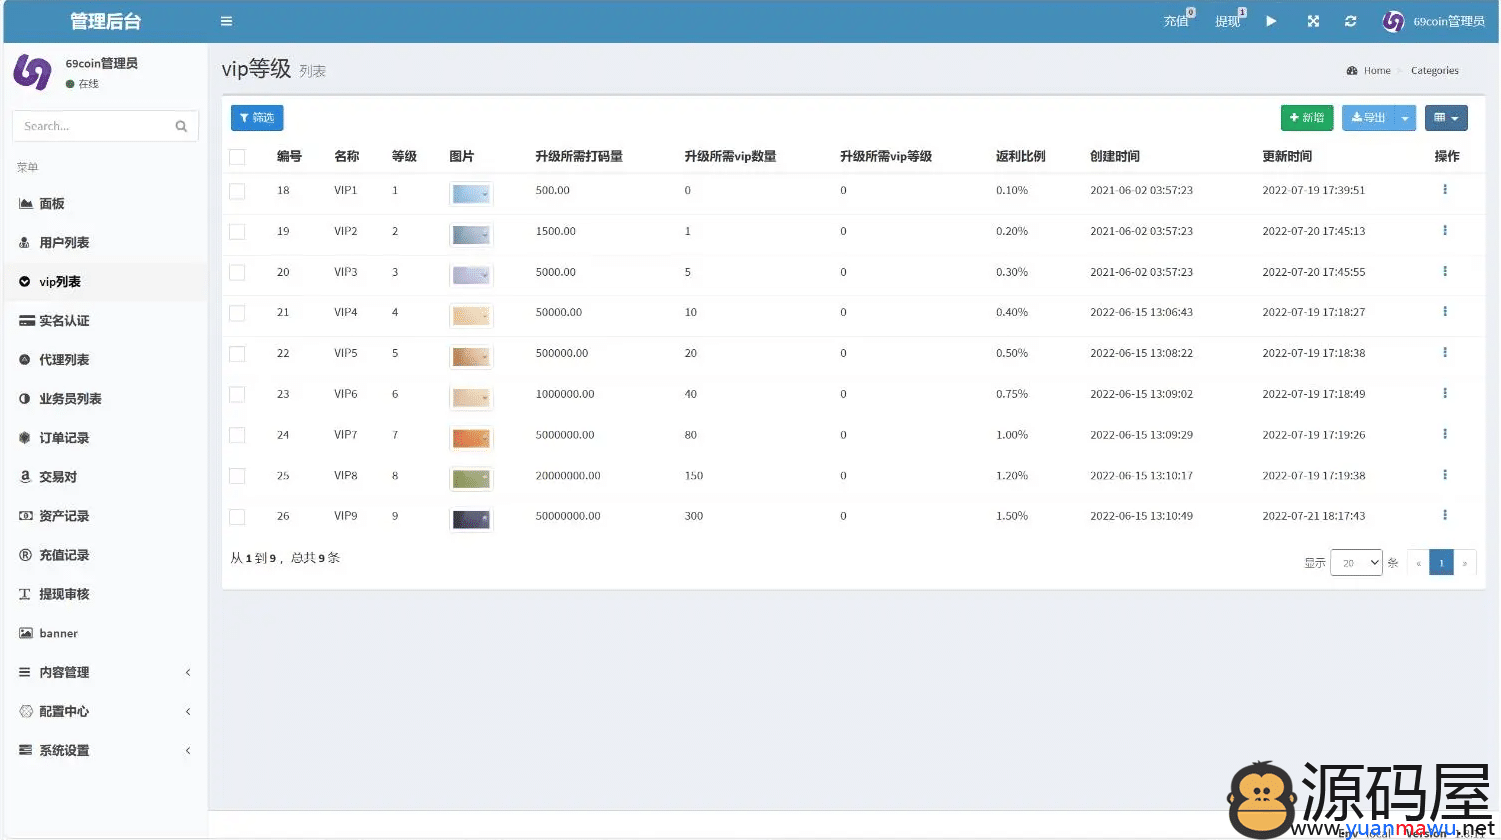The width and height of the screenshot is (1501, 840).
Task: Open 订单记录 in sidebar menu
Action: (x=104, y=437)
